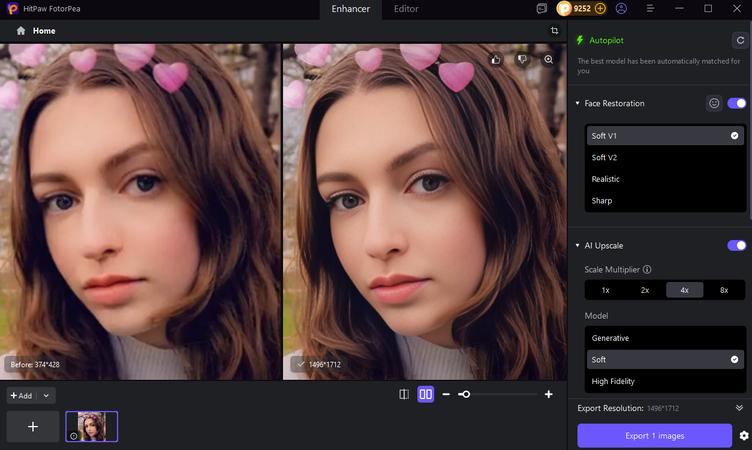Click the large plus add-image tile

(33, 426)
